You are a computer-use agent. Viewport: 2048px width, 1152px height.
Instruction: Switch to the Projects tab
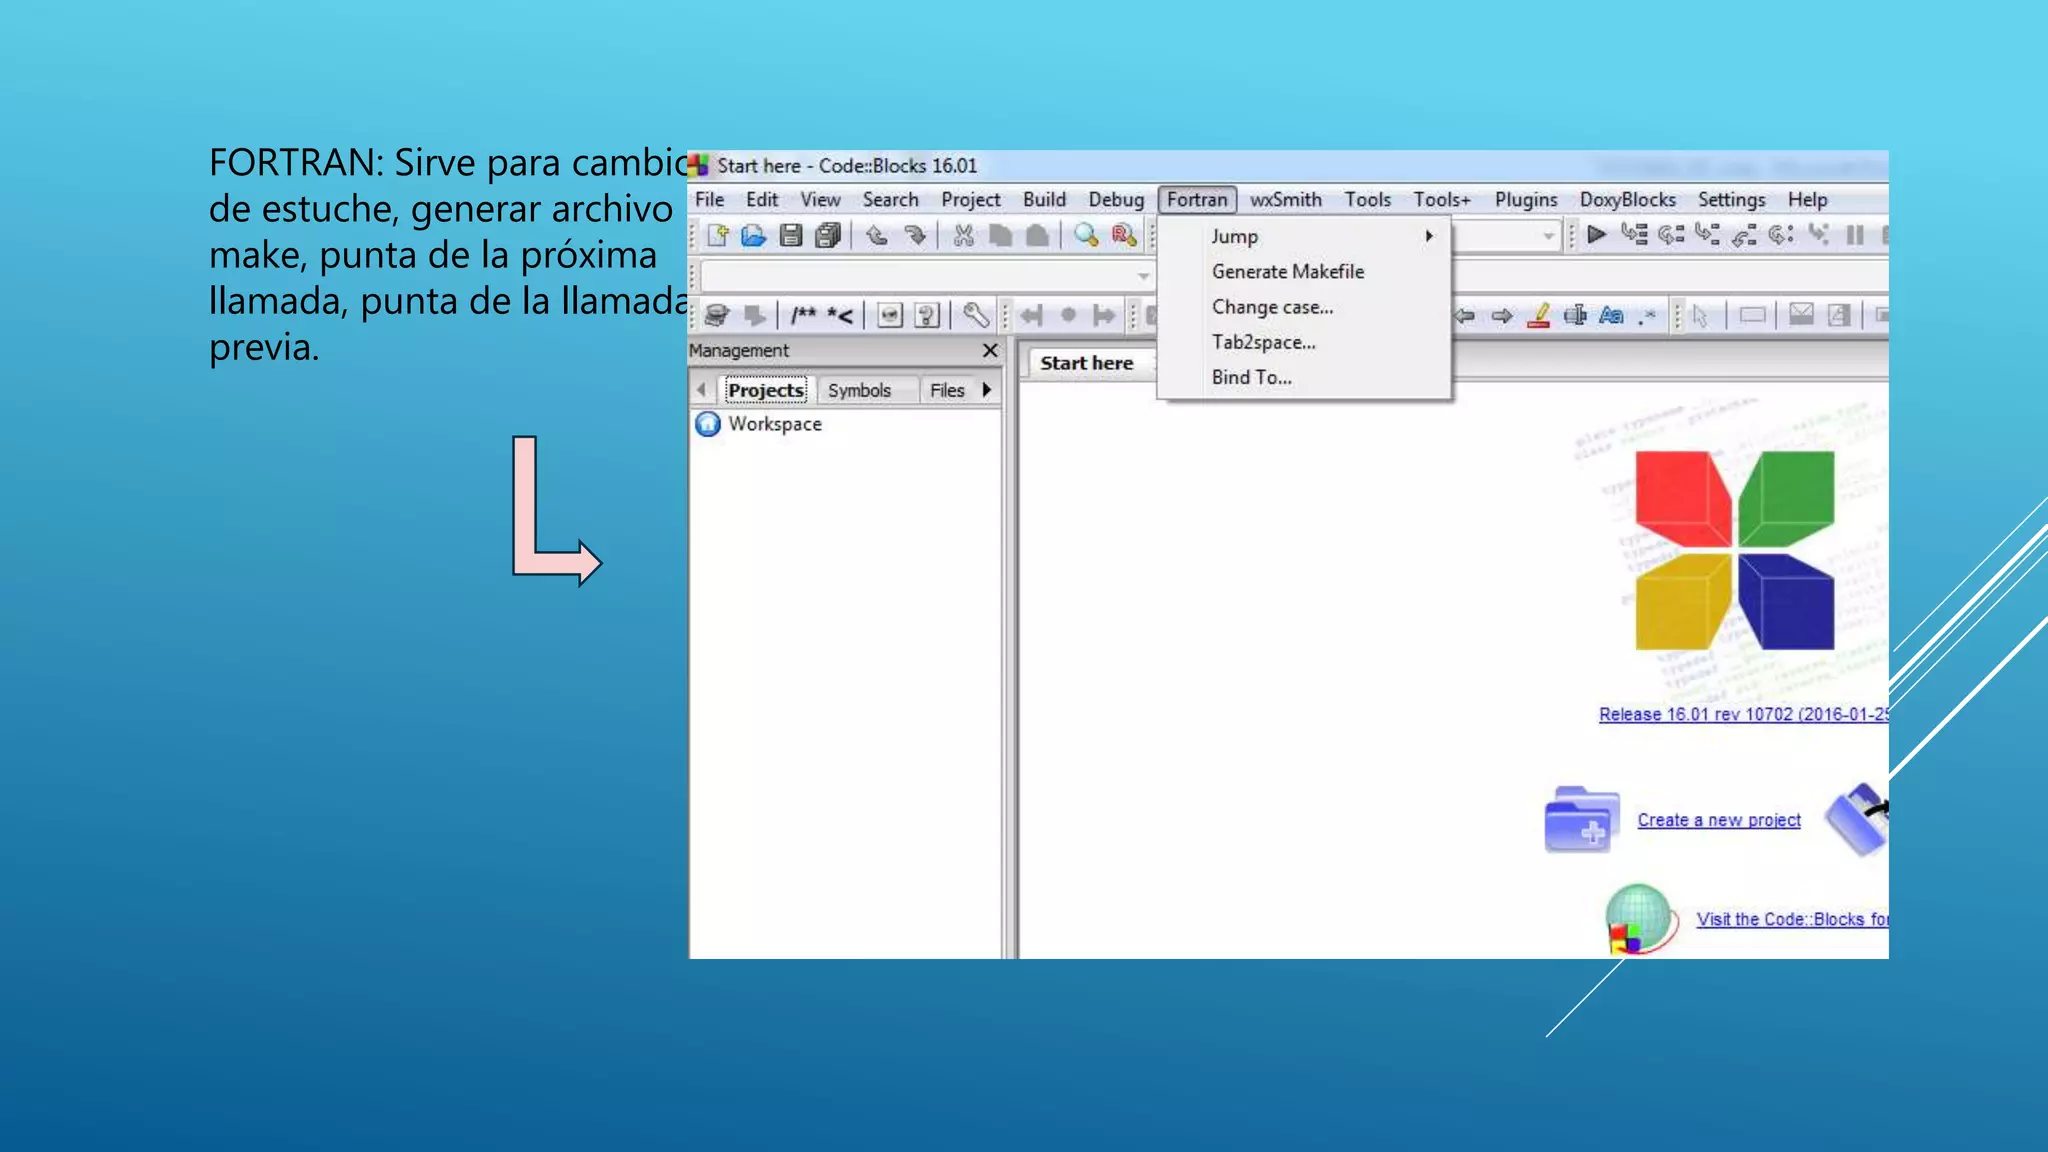[766, 390]
